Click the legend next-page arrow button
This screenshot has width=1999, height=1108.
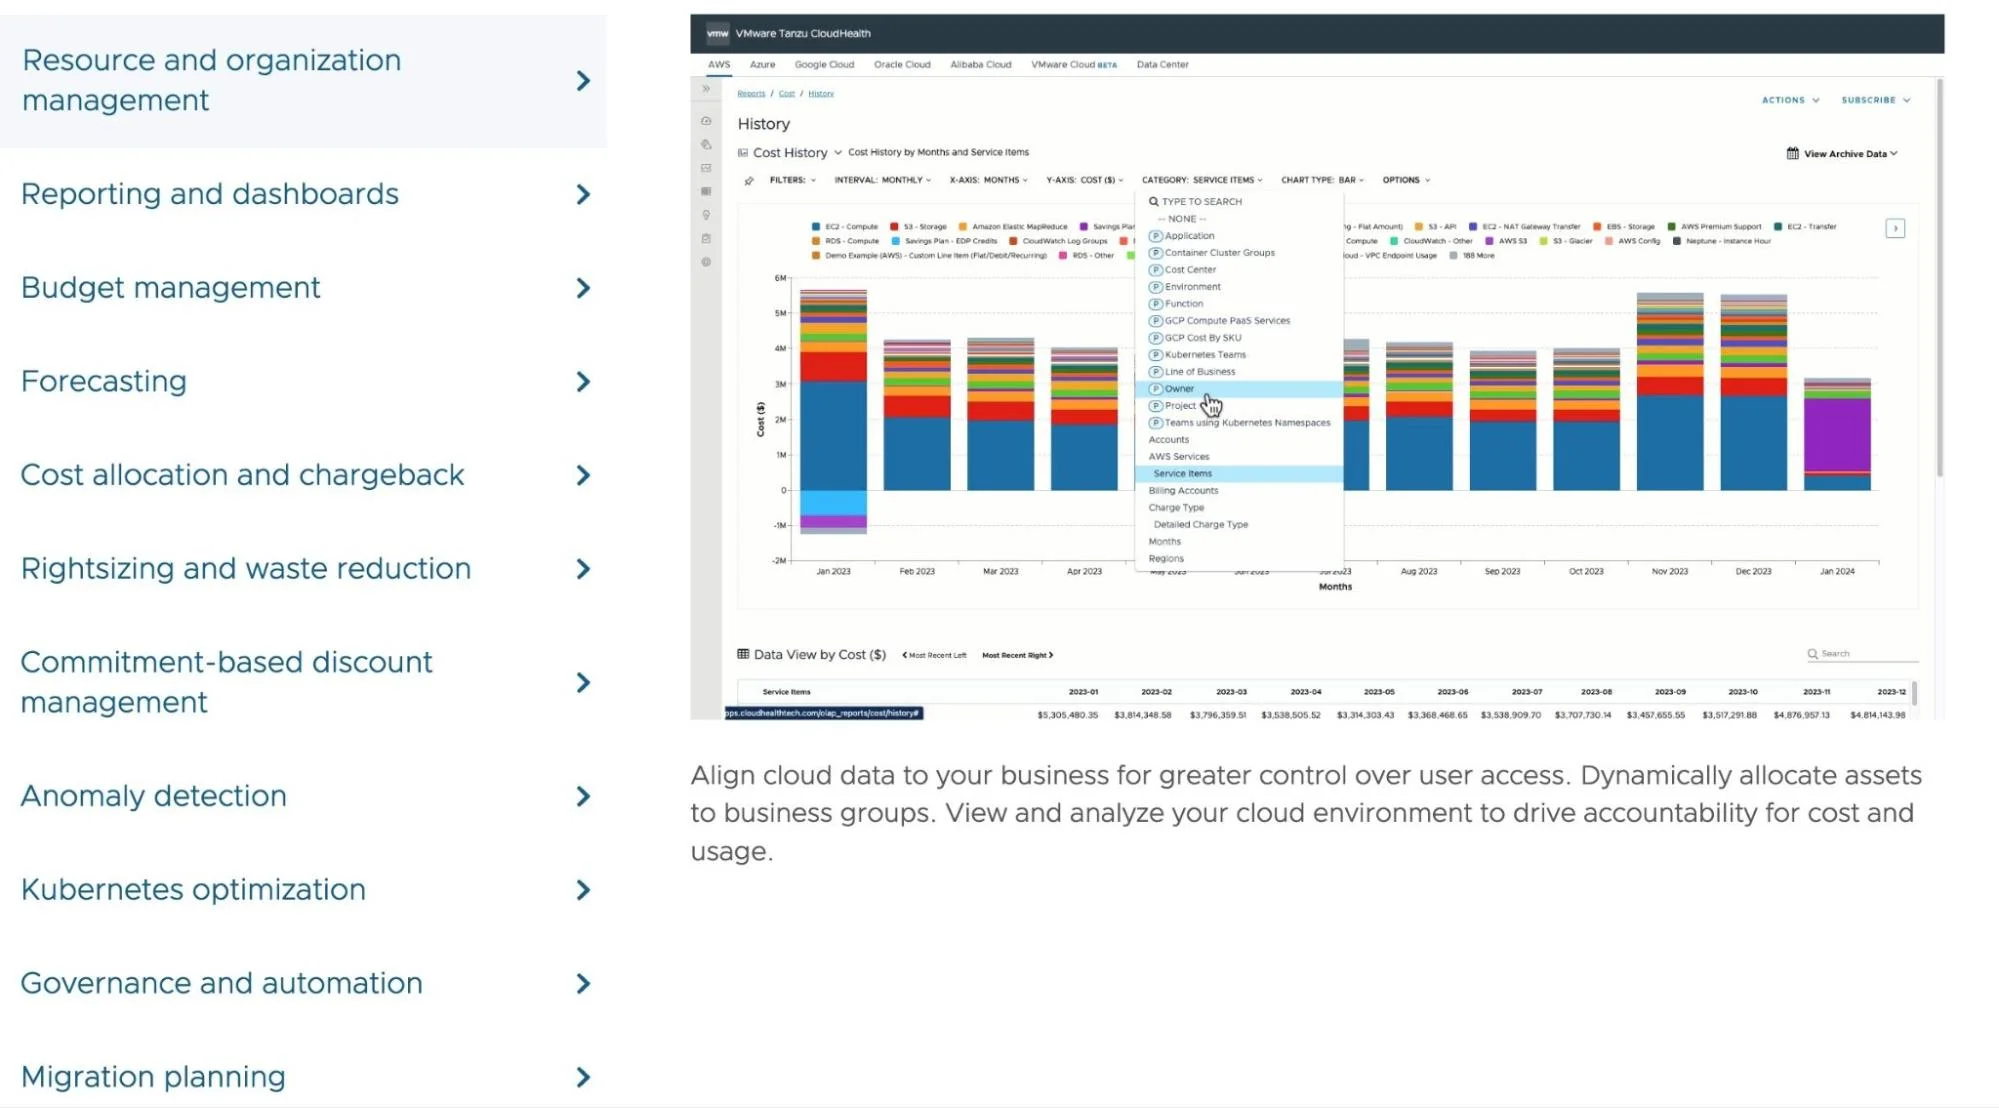1894,229
